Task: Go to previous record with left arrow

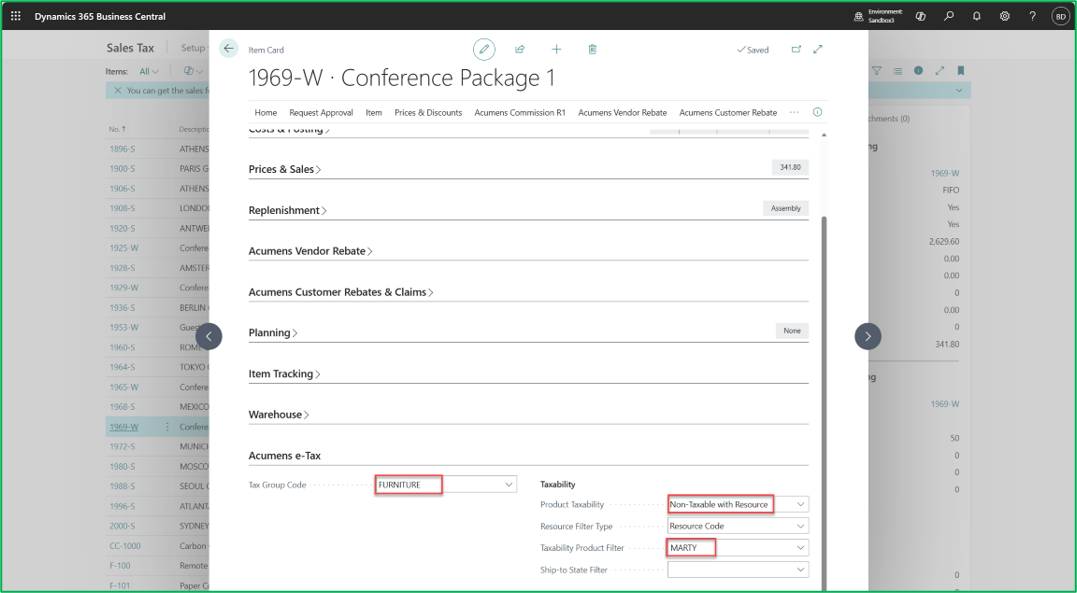Action: point(209,336)
